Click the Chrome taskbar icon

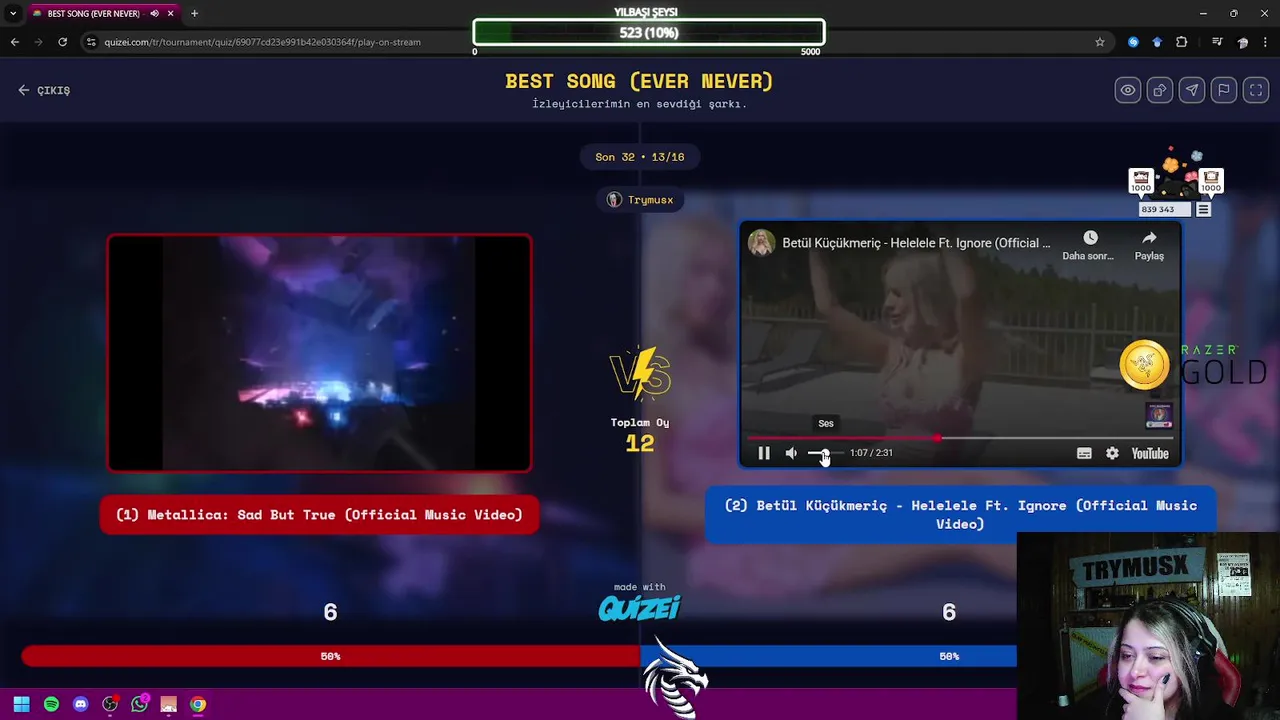(198, 704)
